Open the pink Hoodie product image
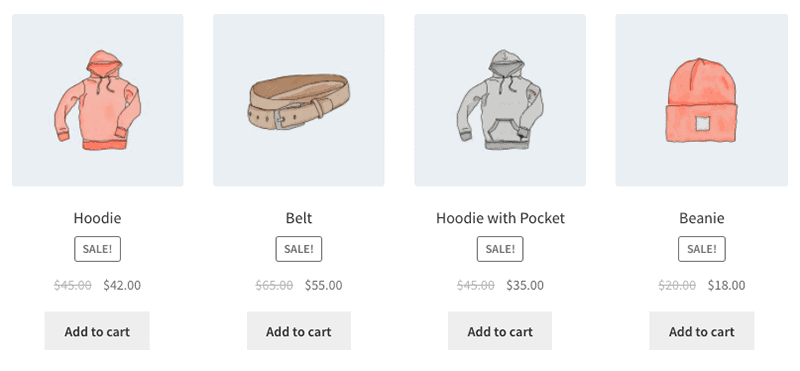This screenshot has height=371, width=800. click(97, 100)
